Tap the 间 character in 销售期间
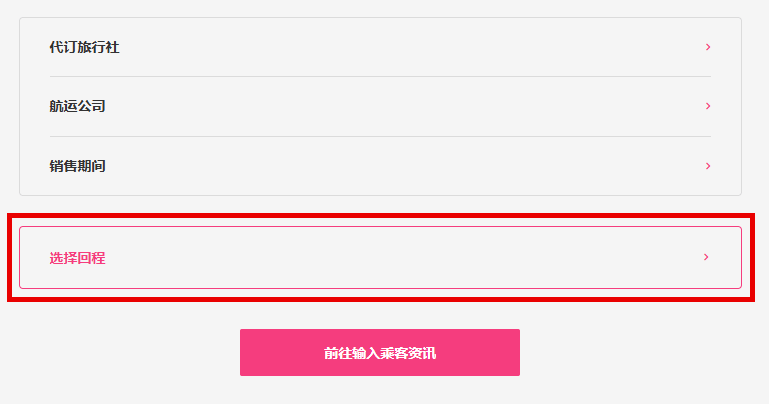The width and height of the screenshot is (769, 404). 99,166
